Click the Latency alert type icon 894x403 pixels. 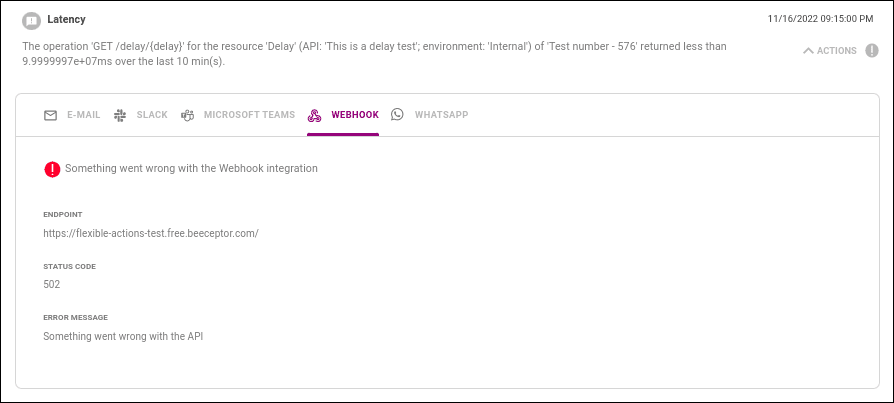[x=31, y=19]
